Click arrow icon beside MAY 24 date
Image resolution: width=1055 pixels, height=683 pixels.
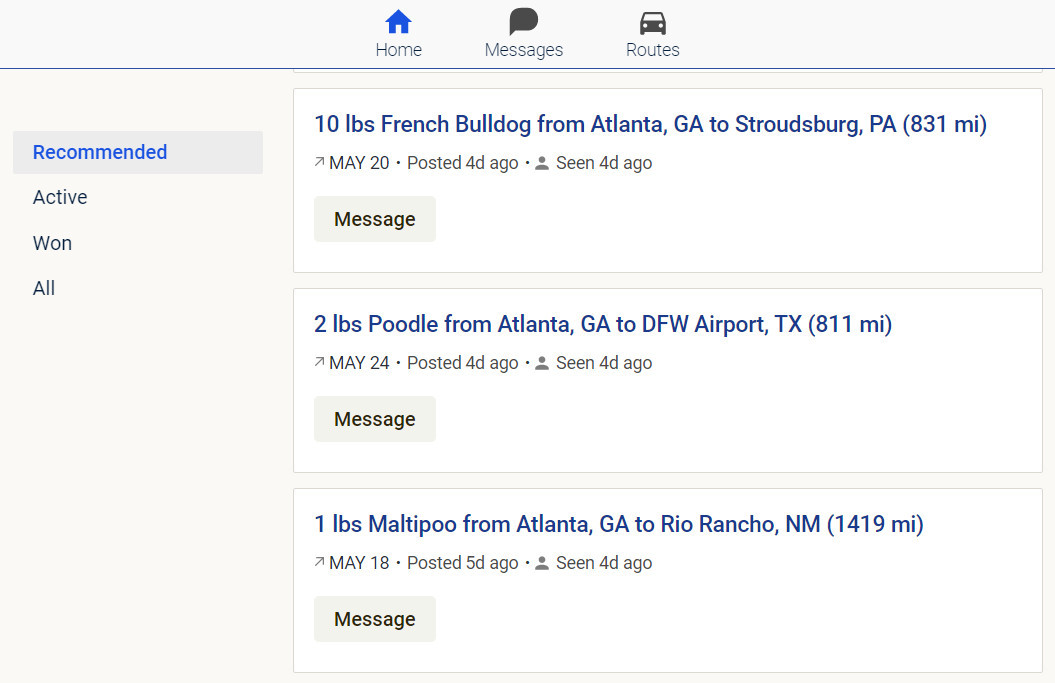click(x=319, y=362)
